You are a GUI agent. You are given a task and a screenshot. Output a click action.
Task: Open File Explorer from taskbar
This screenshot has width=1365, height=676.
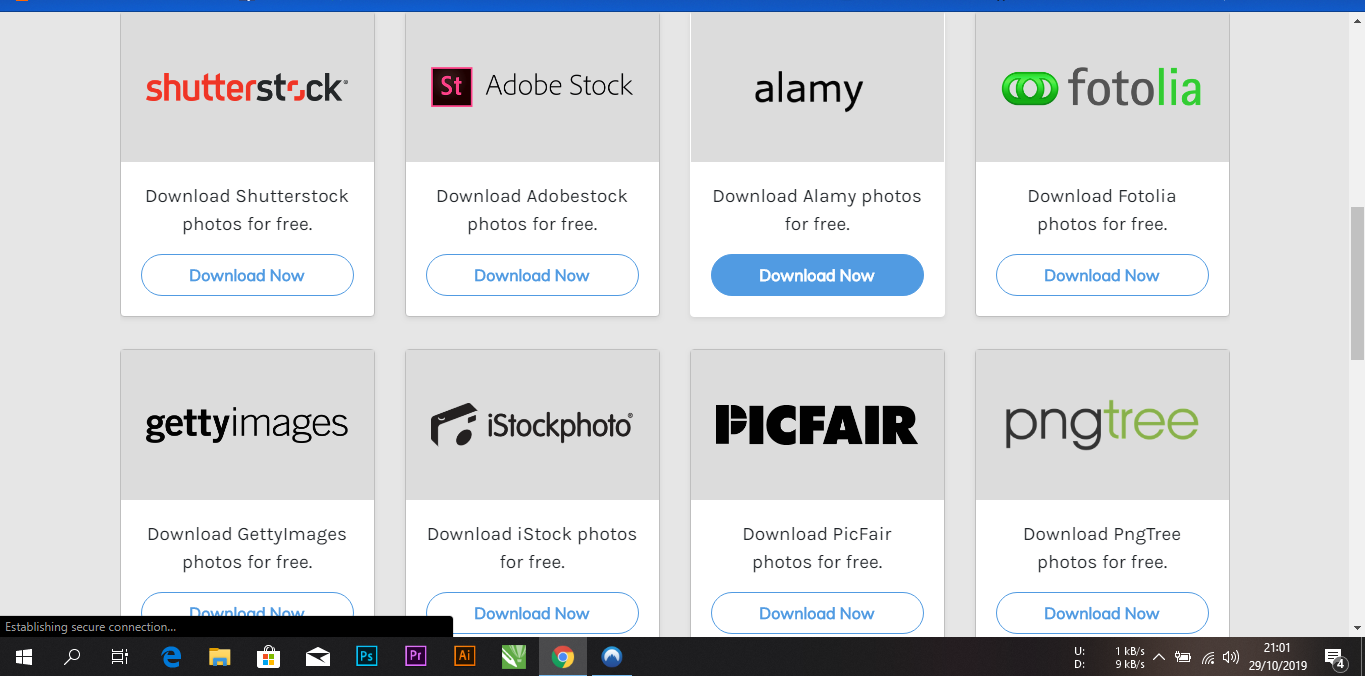pos(220,657)
